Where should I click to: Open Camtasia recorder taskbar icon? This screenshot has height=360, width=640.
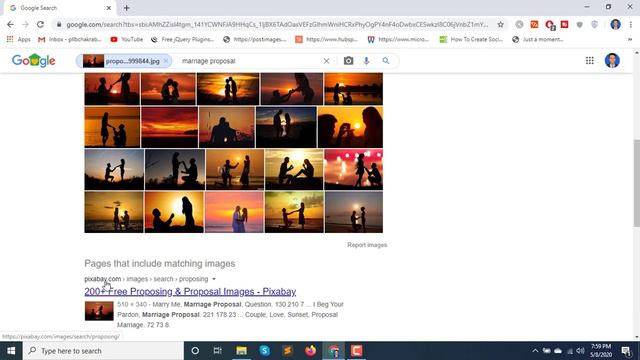pos(356,351)
